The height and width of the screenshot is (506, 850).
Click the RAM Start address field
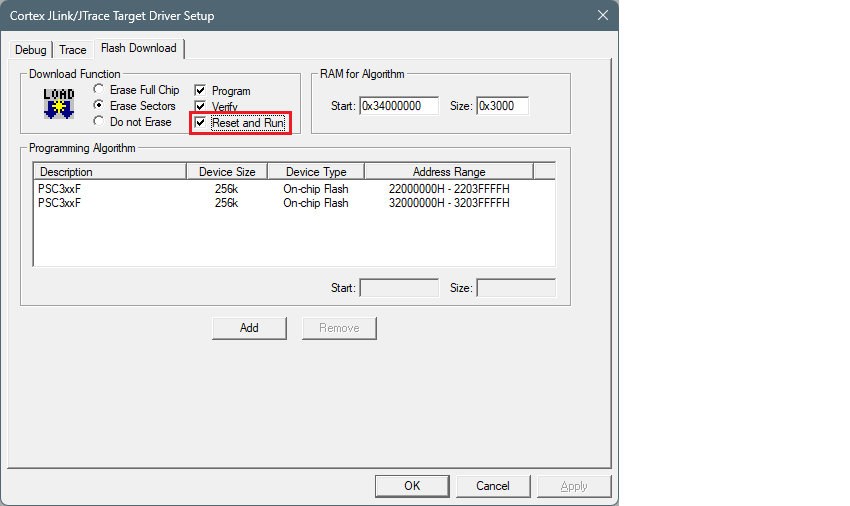click(x=399, y=106)
